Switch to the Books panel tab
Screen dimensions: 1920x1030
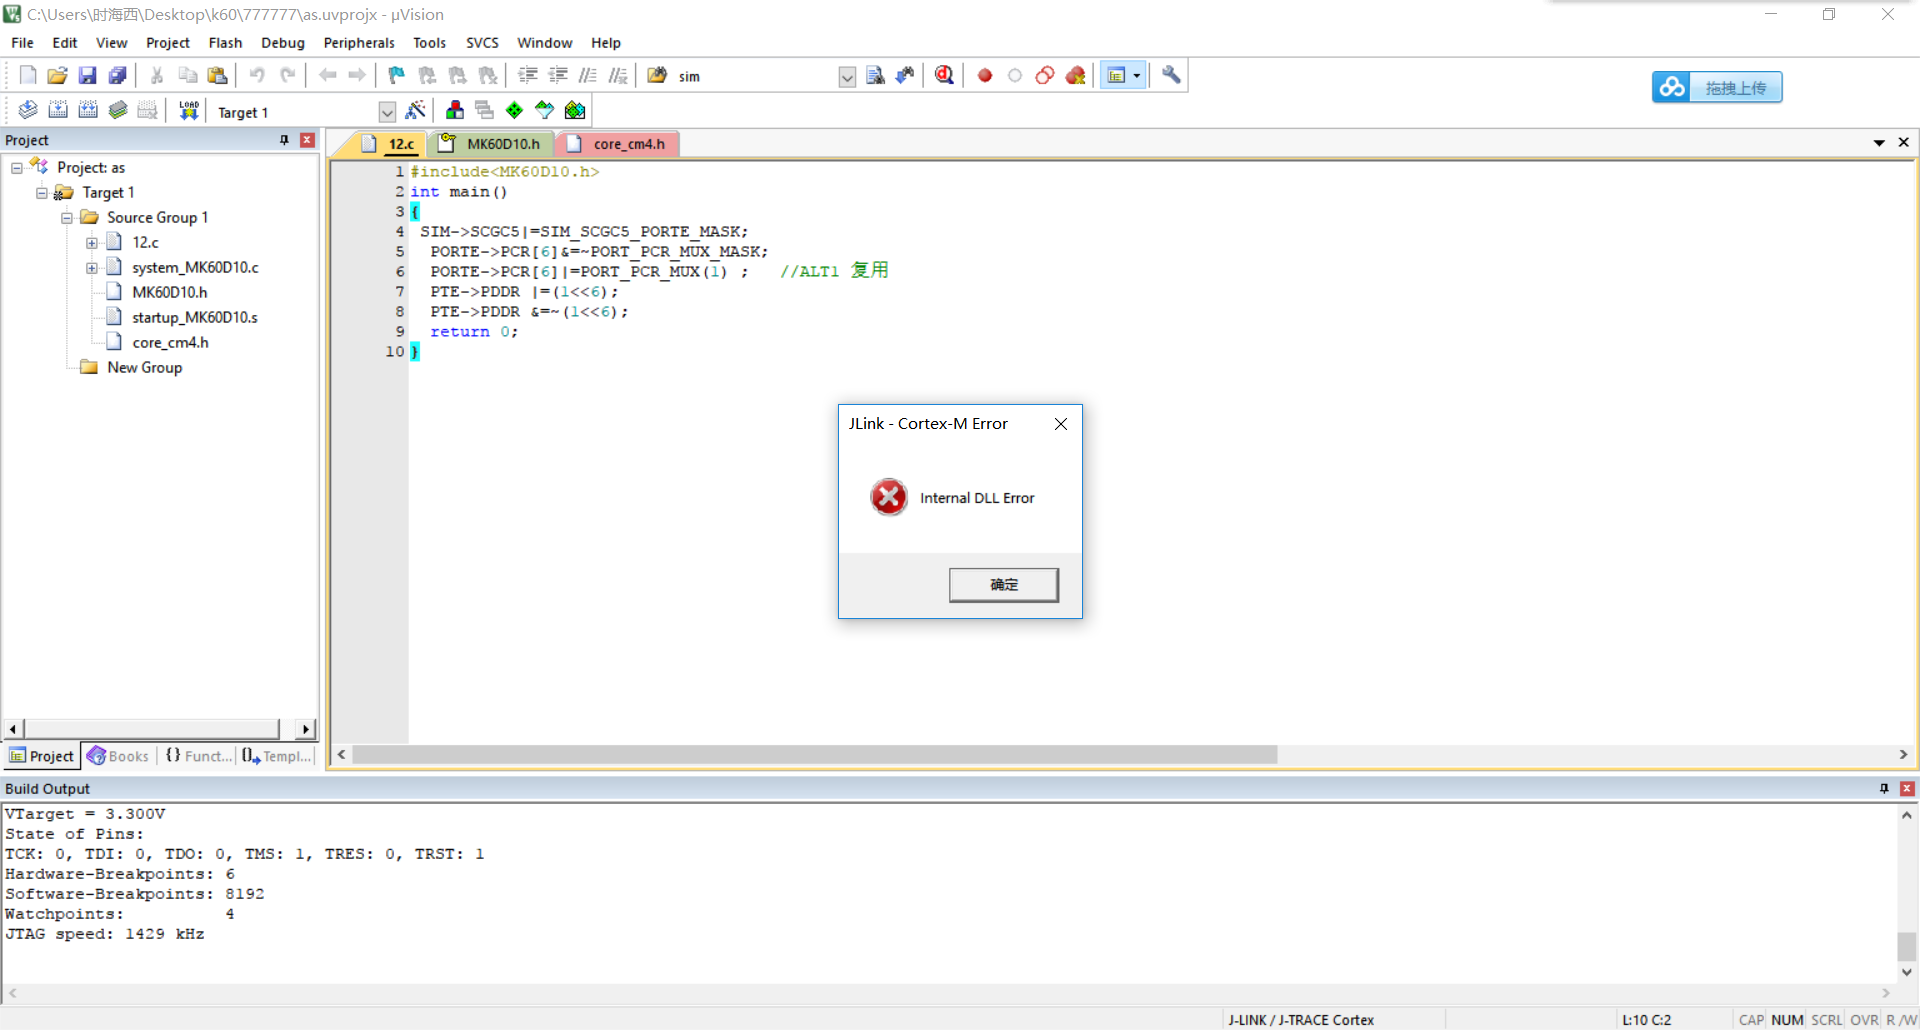(118, 756)
